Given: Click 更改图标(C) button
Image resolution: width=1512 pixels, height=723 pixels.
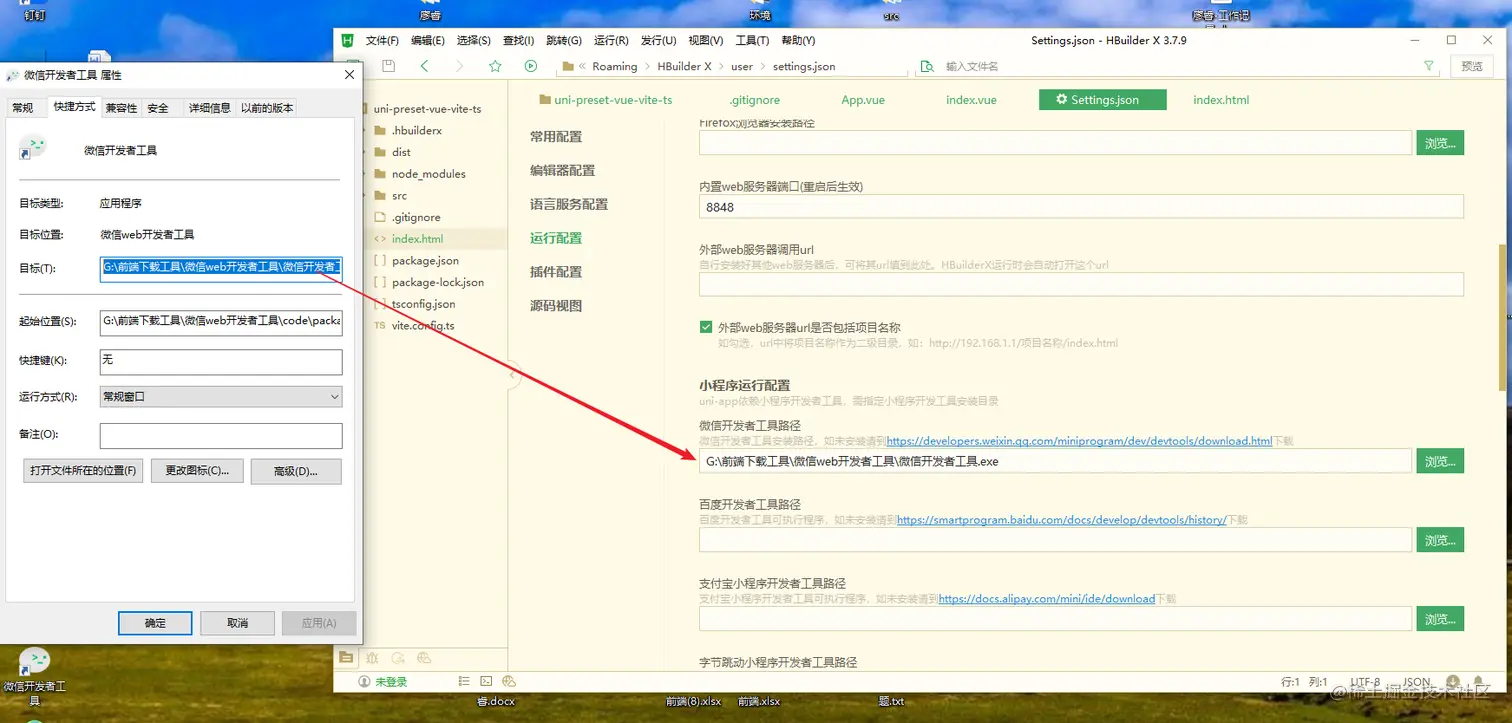Looking at the screenshot, I should point(197,471).
